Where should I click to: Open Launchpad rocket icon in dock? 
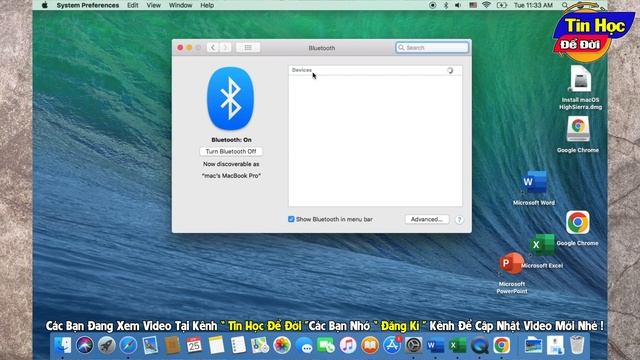point(107,345)
